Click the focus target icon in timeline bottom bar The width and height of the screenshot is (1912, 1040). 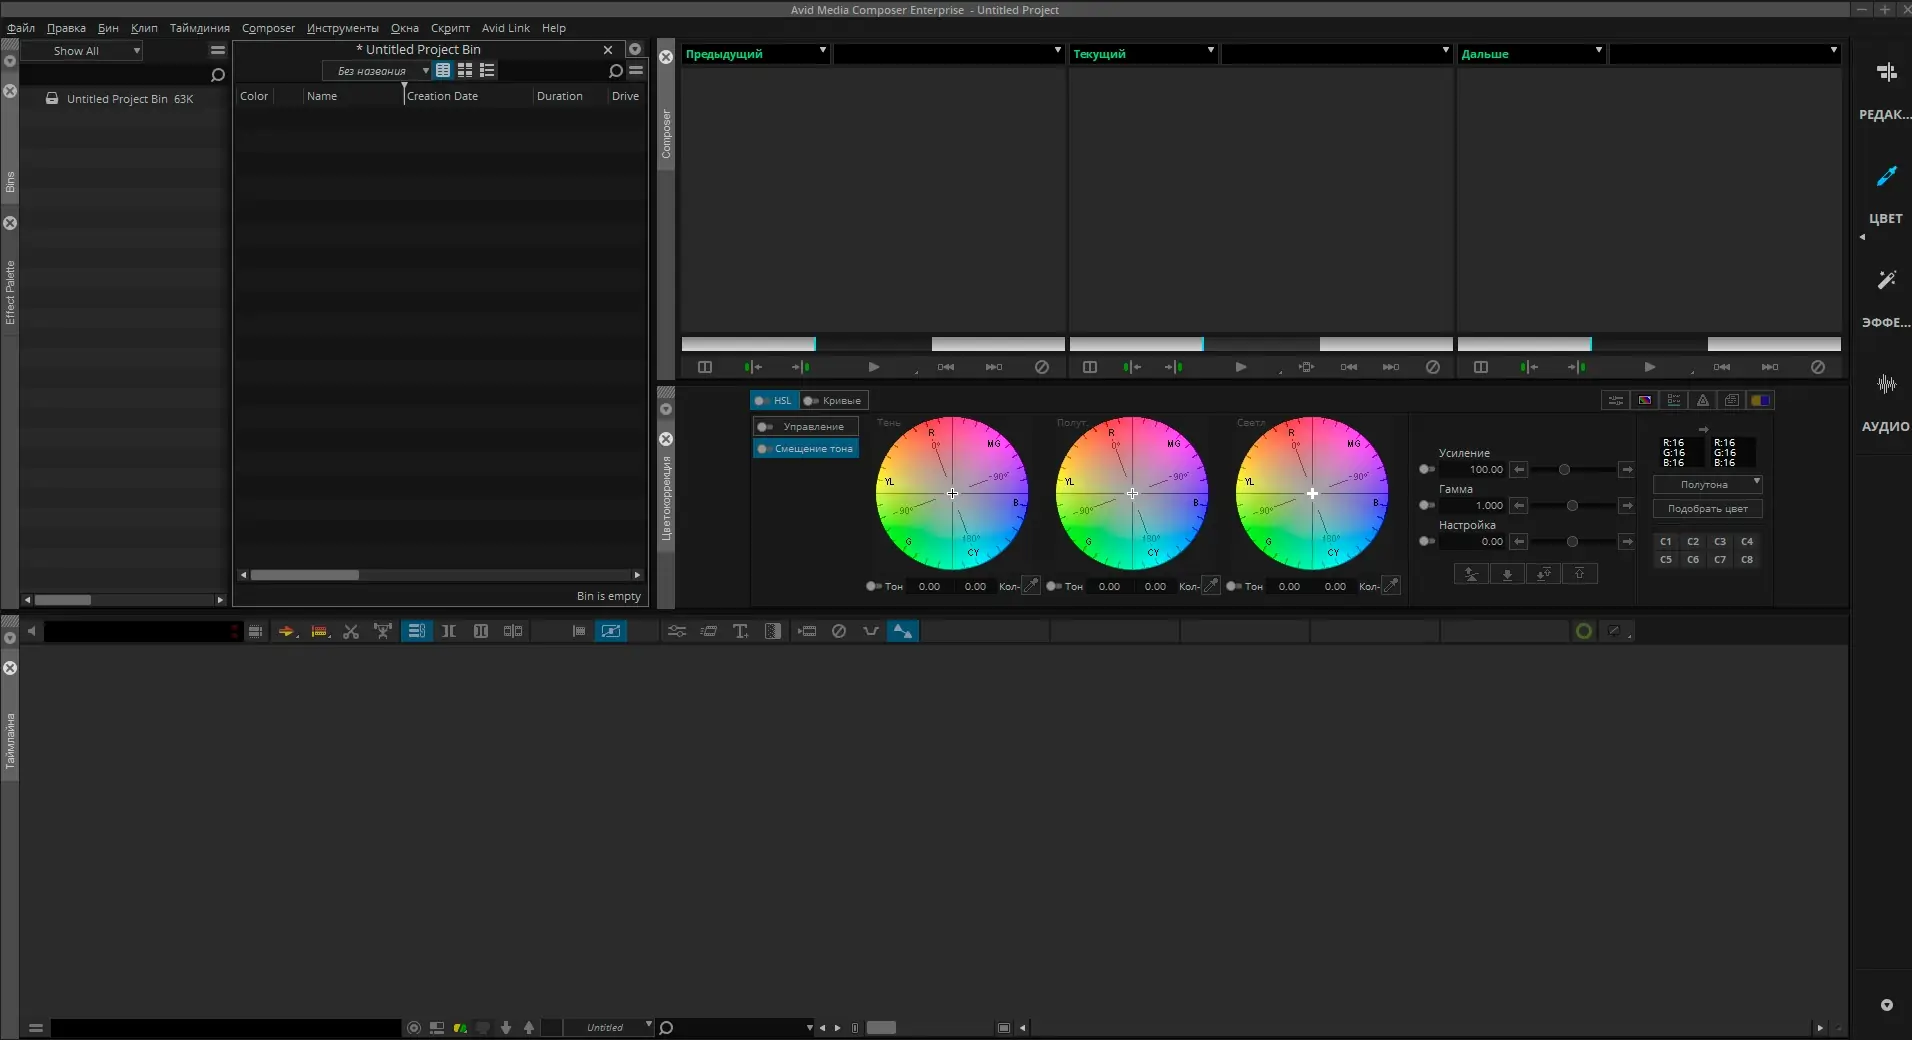click(x=414, y=1027)
